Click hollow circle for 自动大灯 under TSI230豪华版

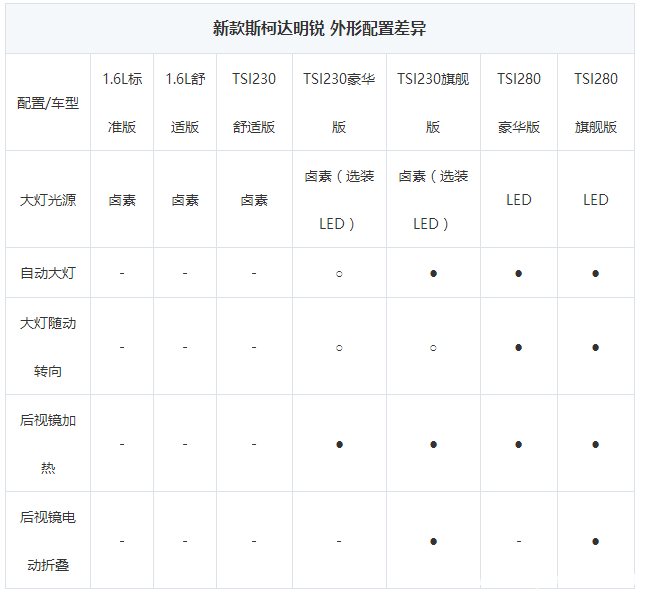click(339, 273)
